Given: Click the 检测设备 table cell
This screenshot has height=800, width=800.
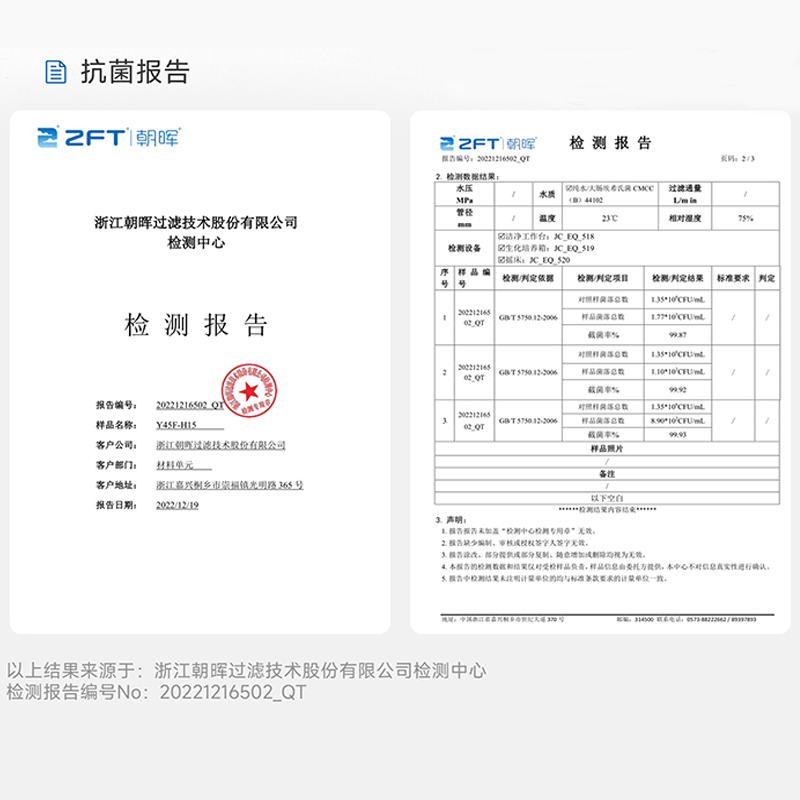Looking at the screenshot, I should click(x=465, y=248).
